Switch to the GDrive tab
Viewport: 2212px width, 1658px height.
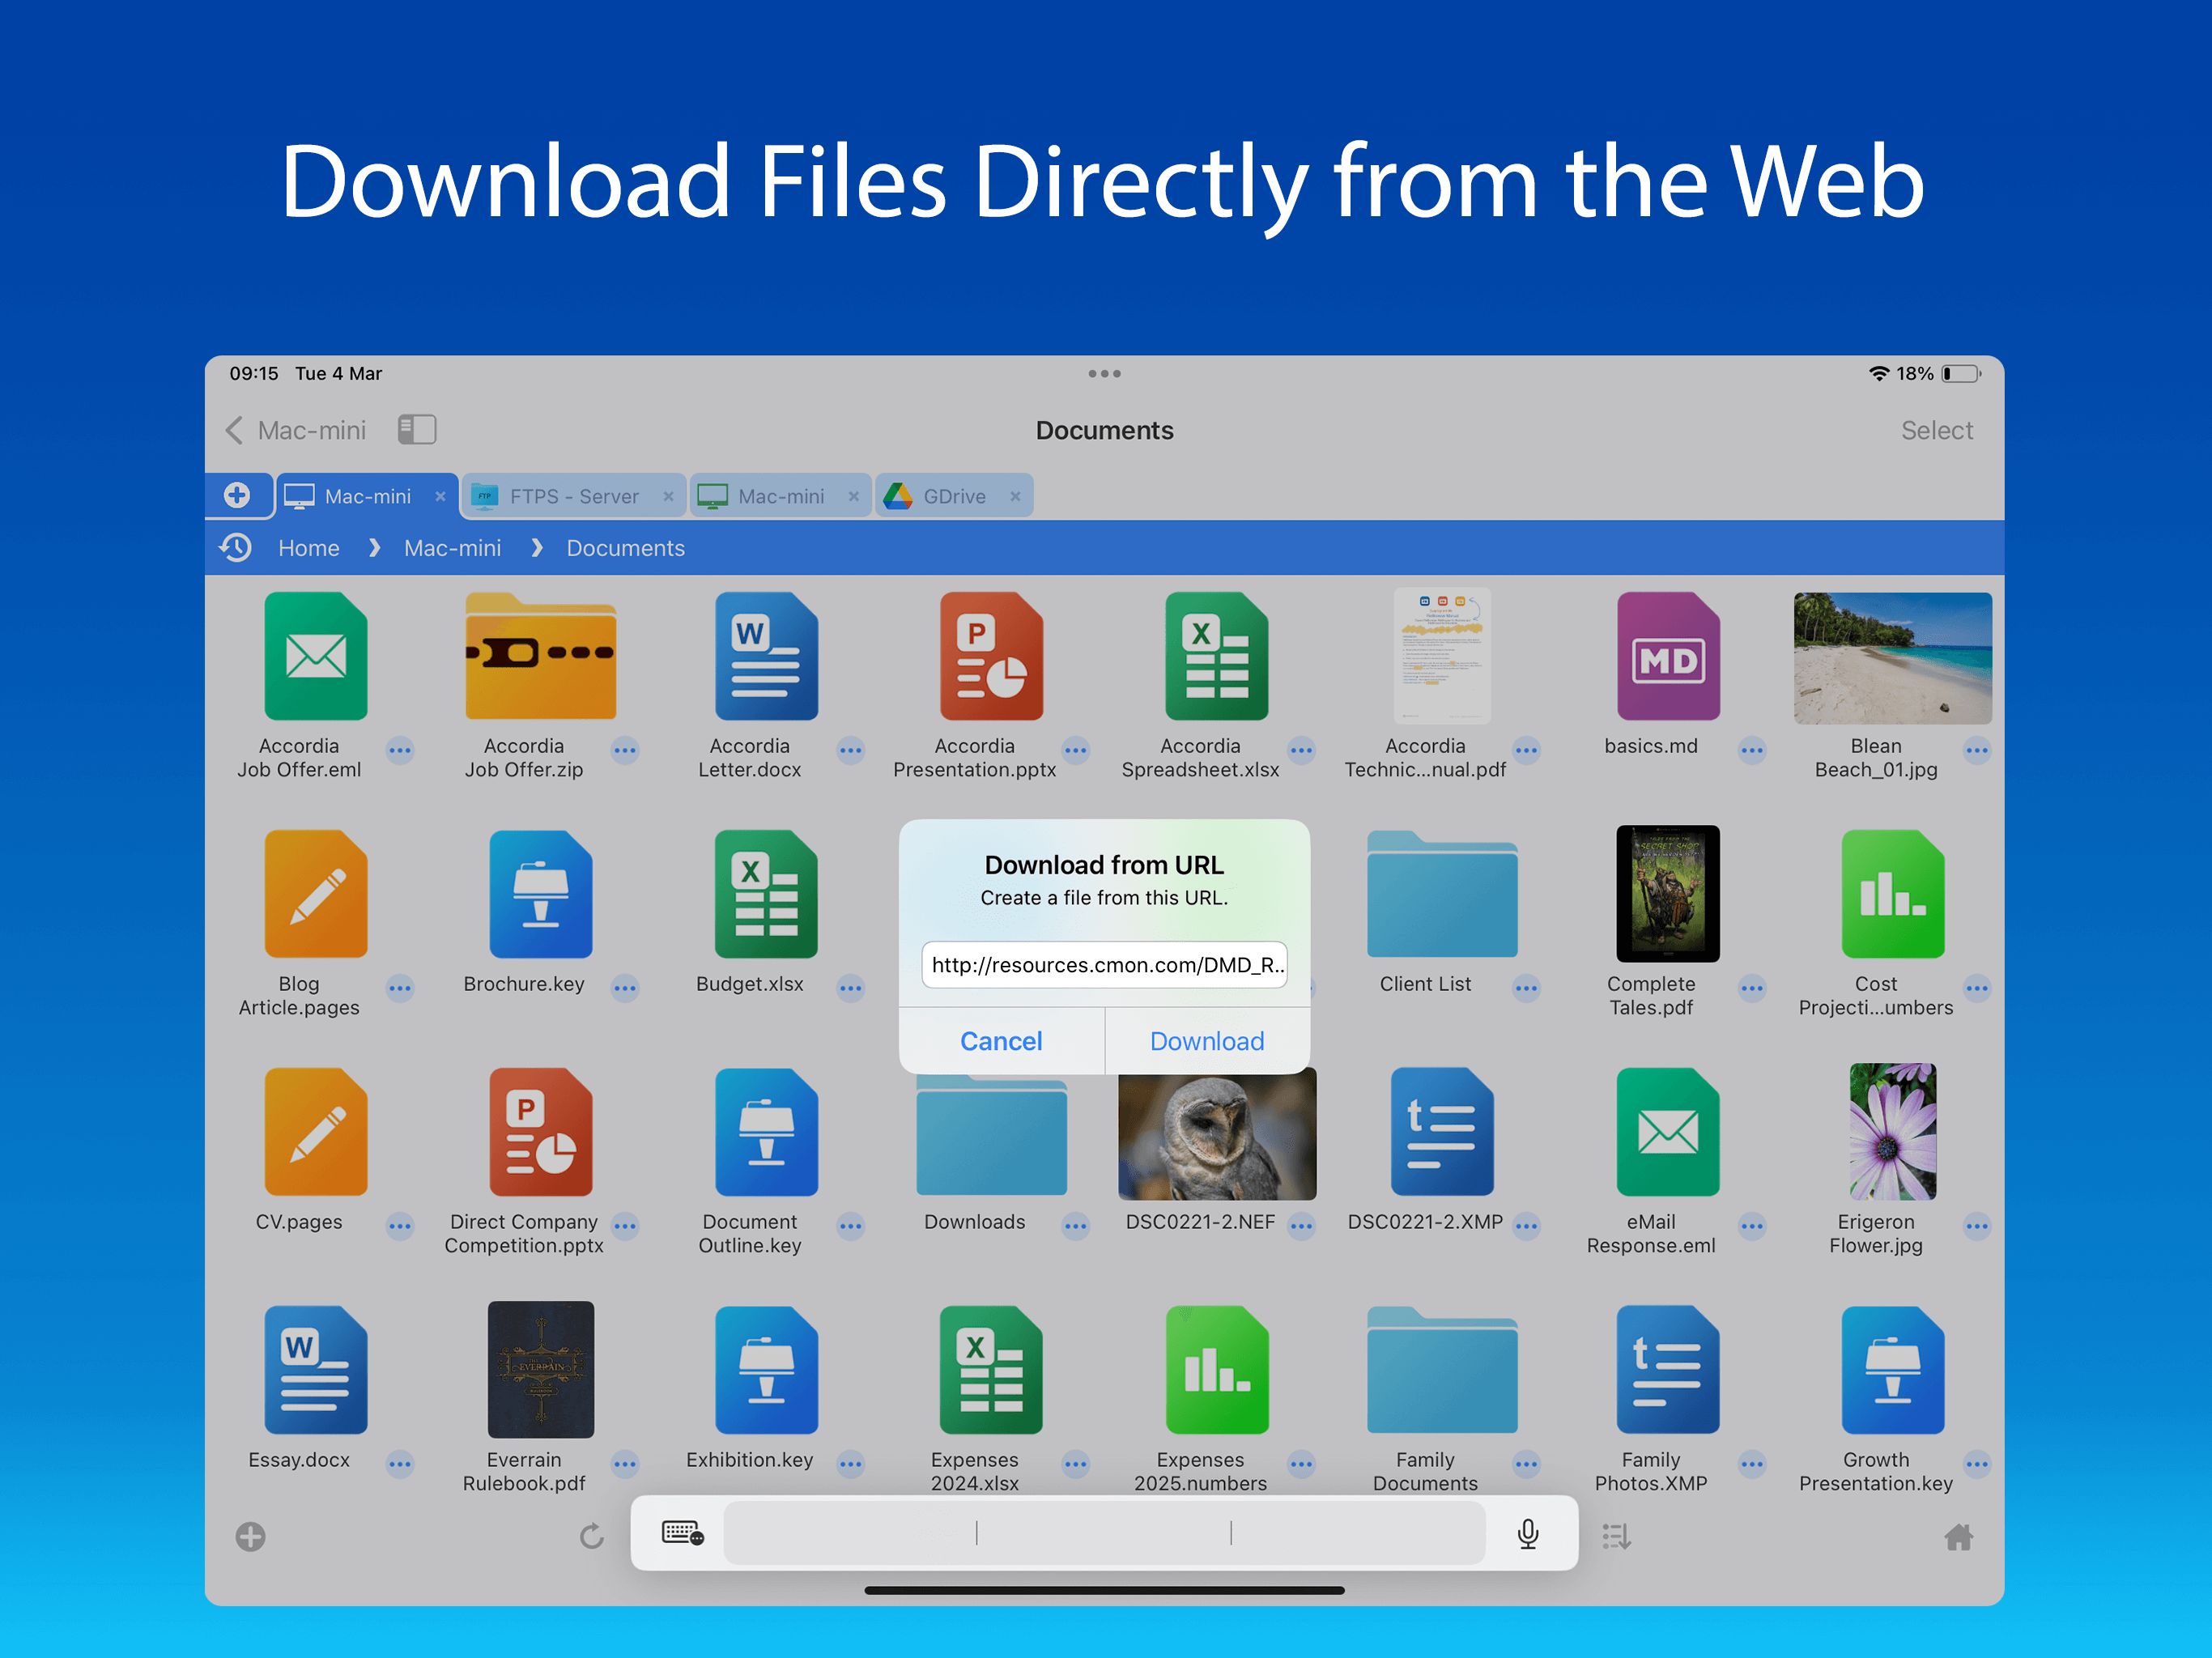pos(953,496)
